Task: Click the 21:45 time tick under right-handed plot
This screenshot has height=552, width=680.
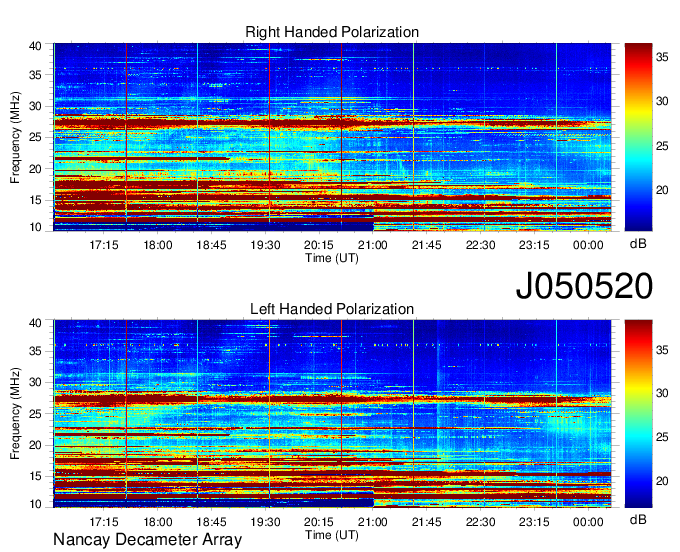Action: pos(427,245)
